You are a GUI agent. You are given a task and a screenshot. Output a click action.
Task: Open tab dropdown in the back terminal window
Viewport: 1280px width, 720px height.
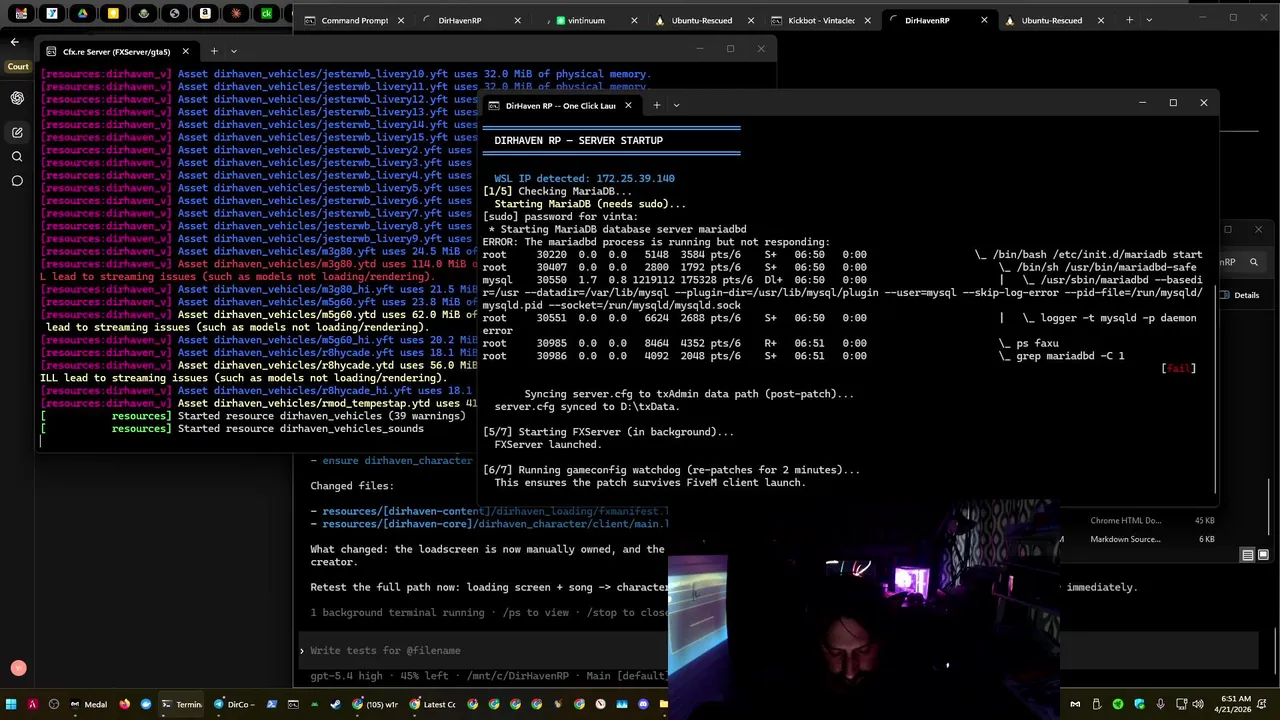click(1149, 20)
